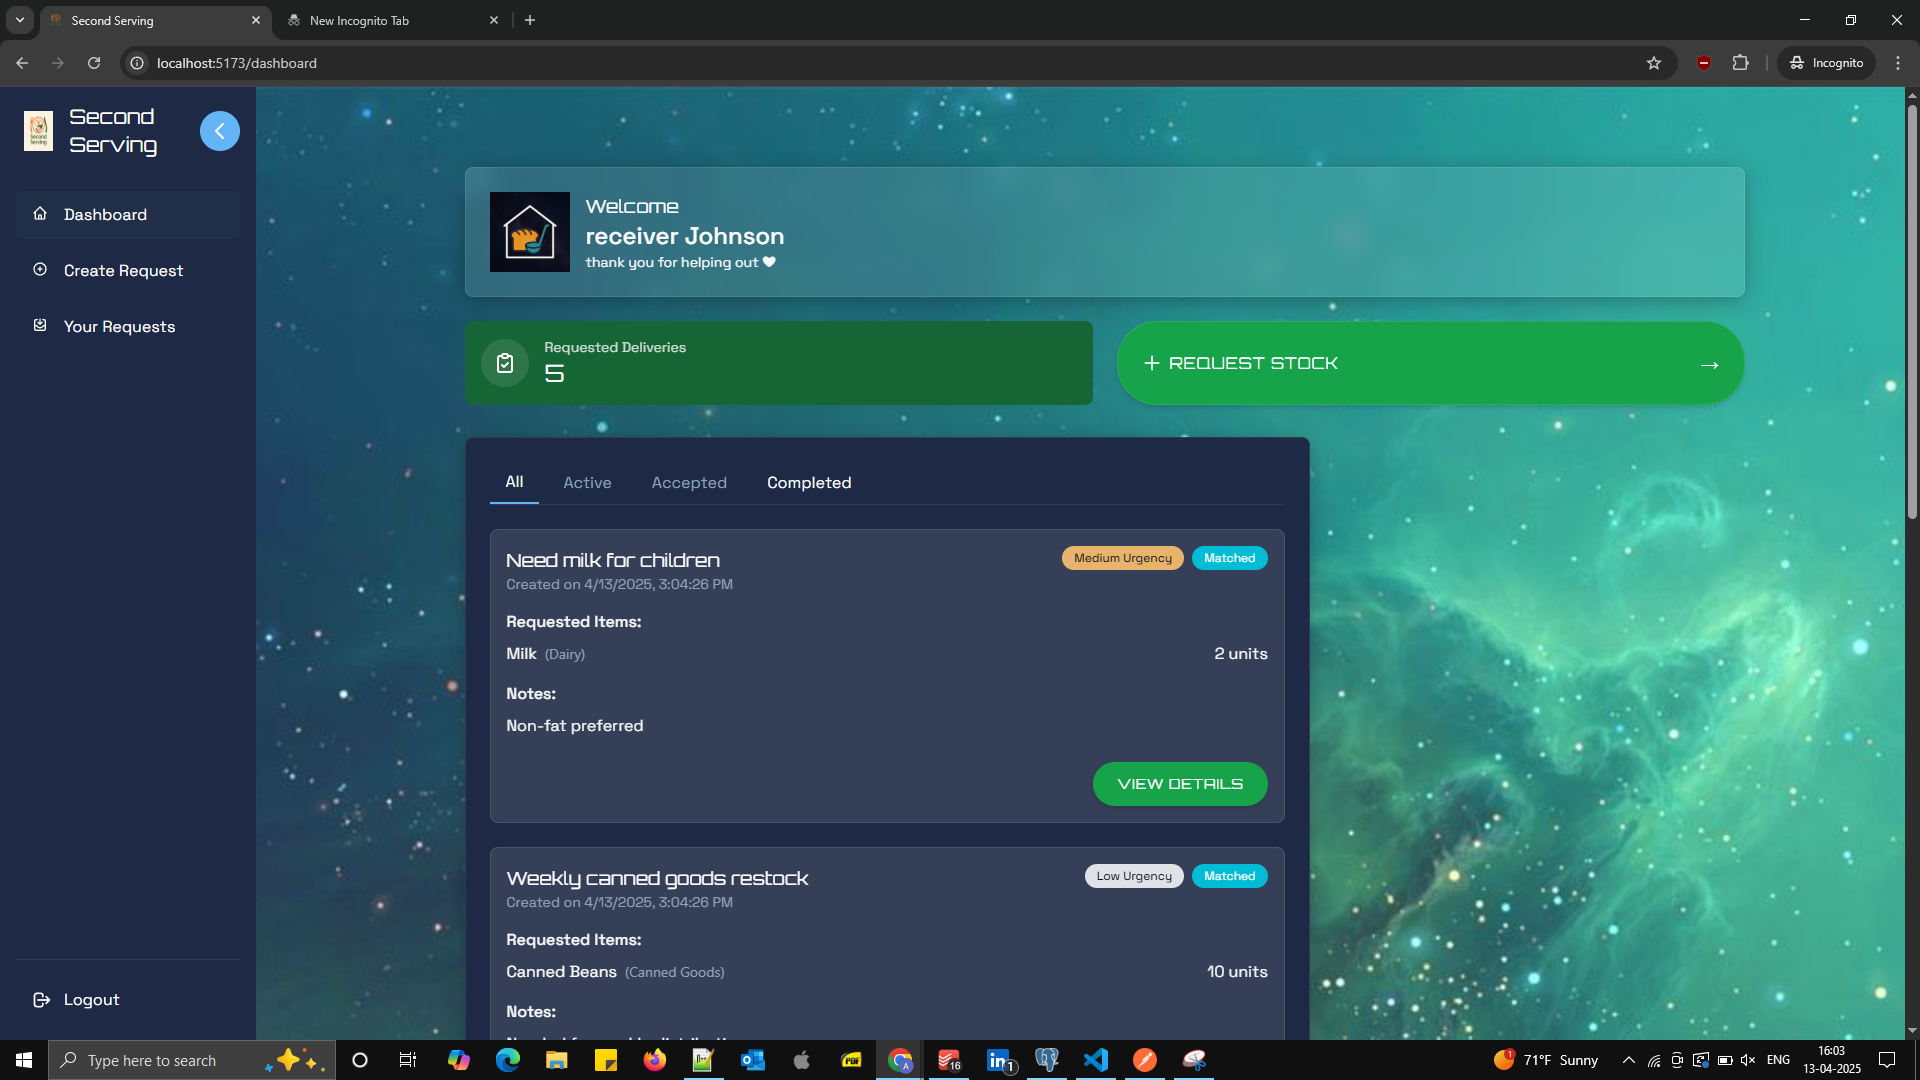Switch to the Accepted tab

pos(689,482)
